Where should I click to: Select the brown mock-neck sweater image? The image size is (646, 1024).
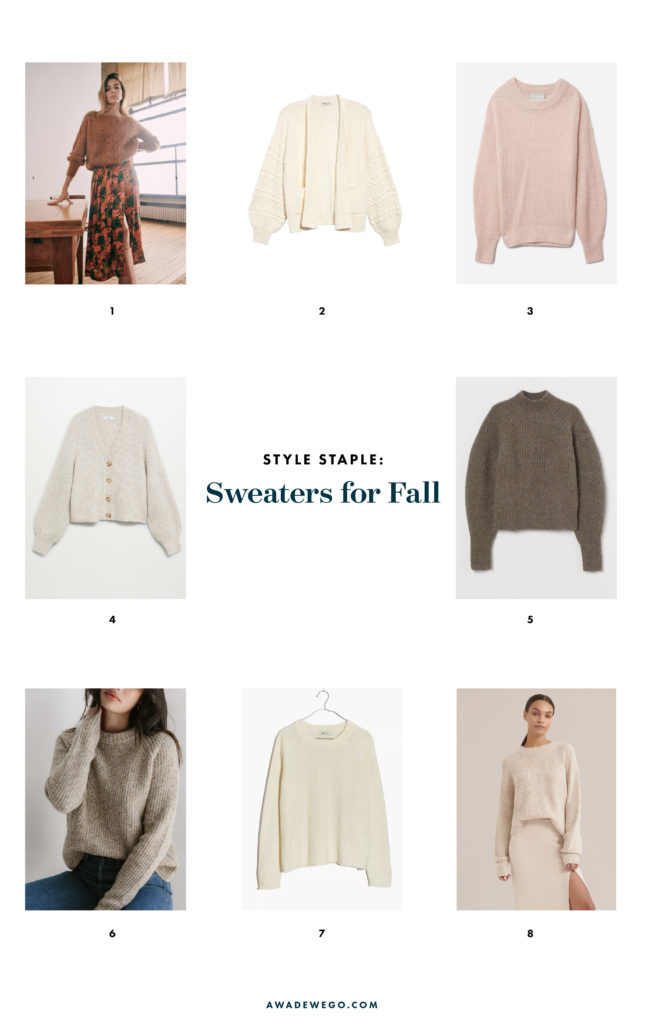coord(536,487)
